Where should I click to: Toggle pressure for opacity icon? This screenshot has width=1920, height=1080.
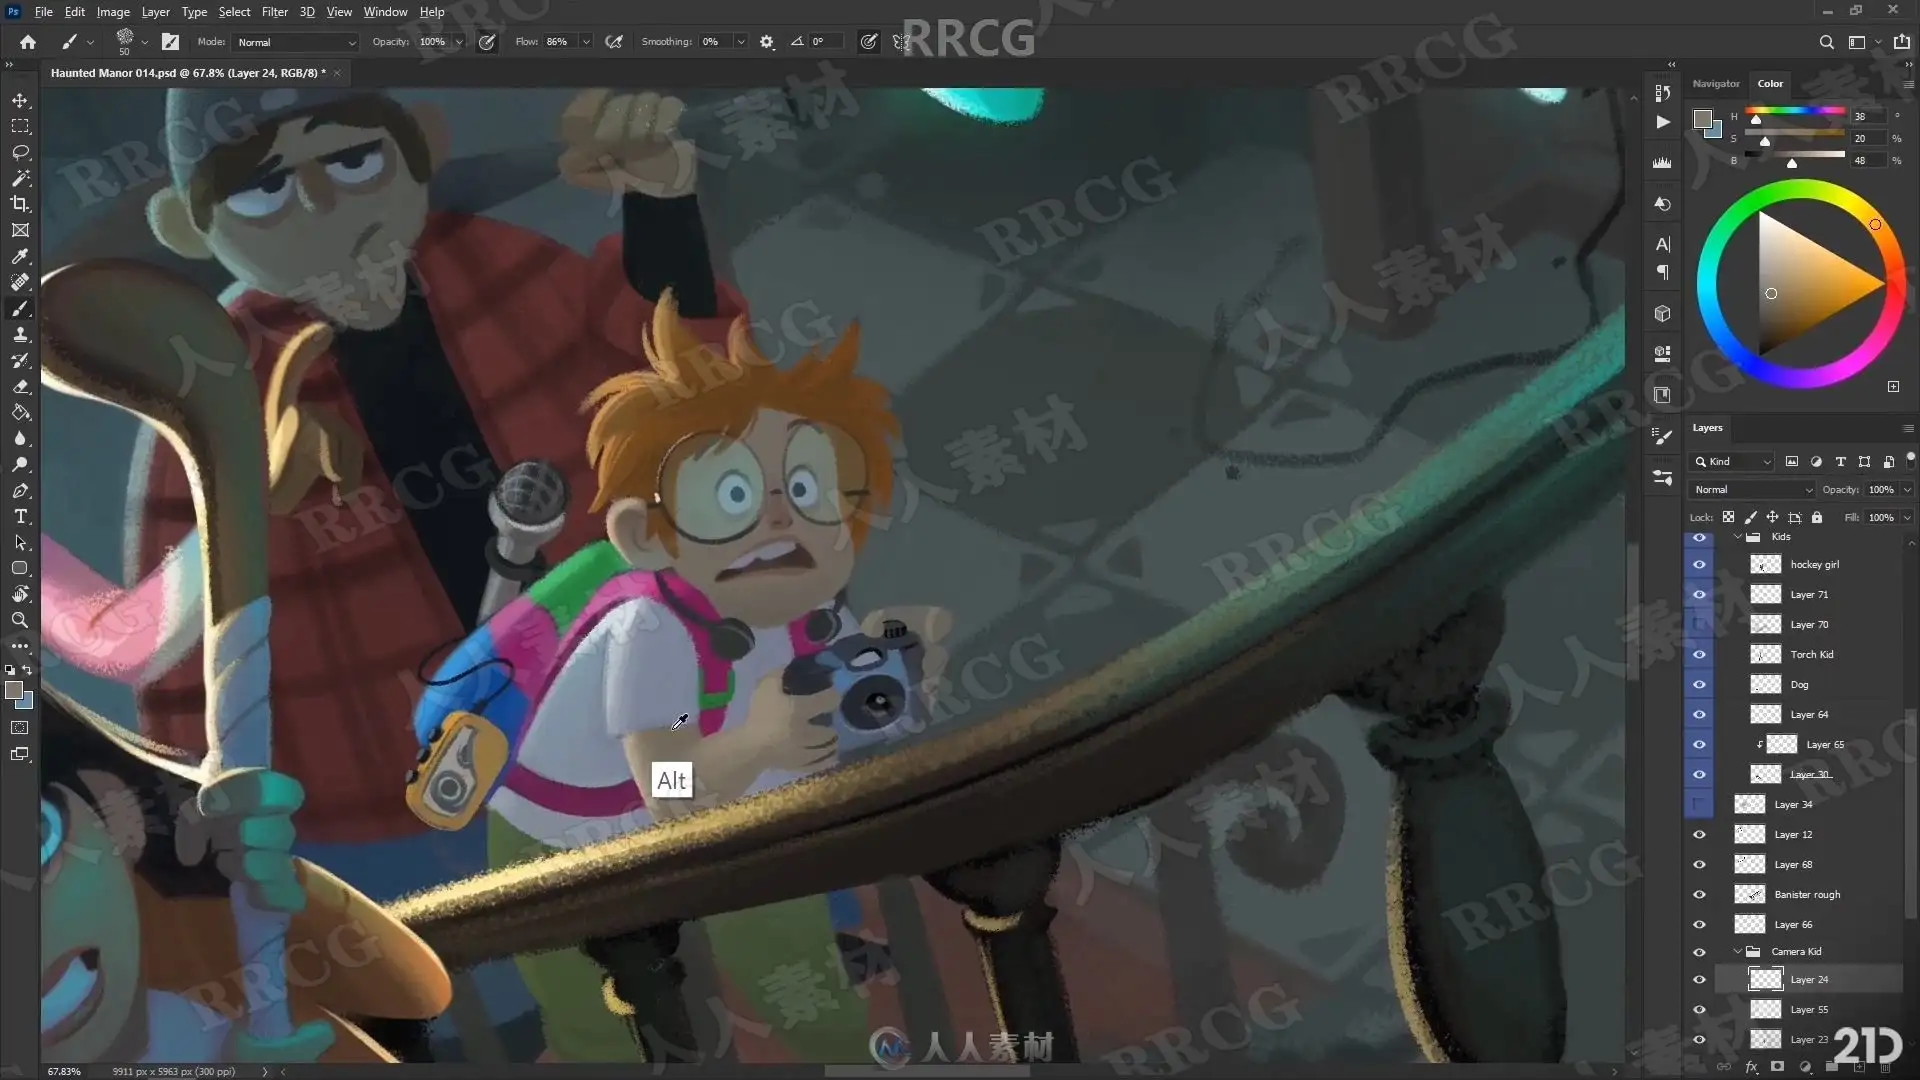(487, 42)
